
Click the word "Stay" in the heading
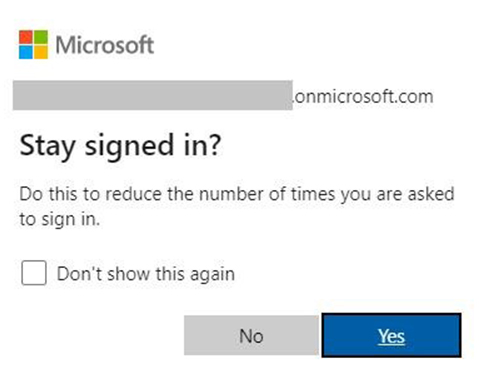pyautogui.click(x=47, y=147)
